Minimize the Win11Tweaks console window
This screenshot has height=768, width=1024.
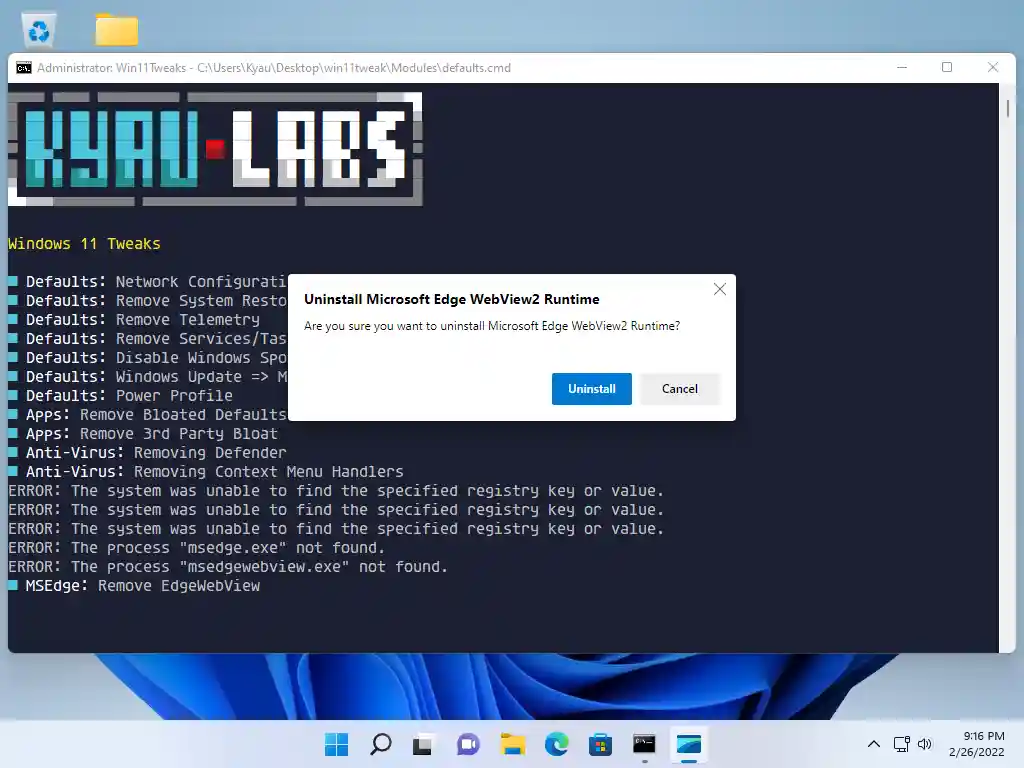tap(902, 67)
